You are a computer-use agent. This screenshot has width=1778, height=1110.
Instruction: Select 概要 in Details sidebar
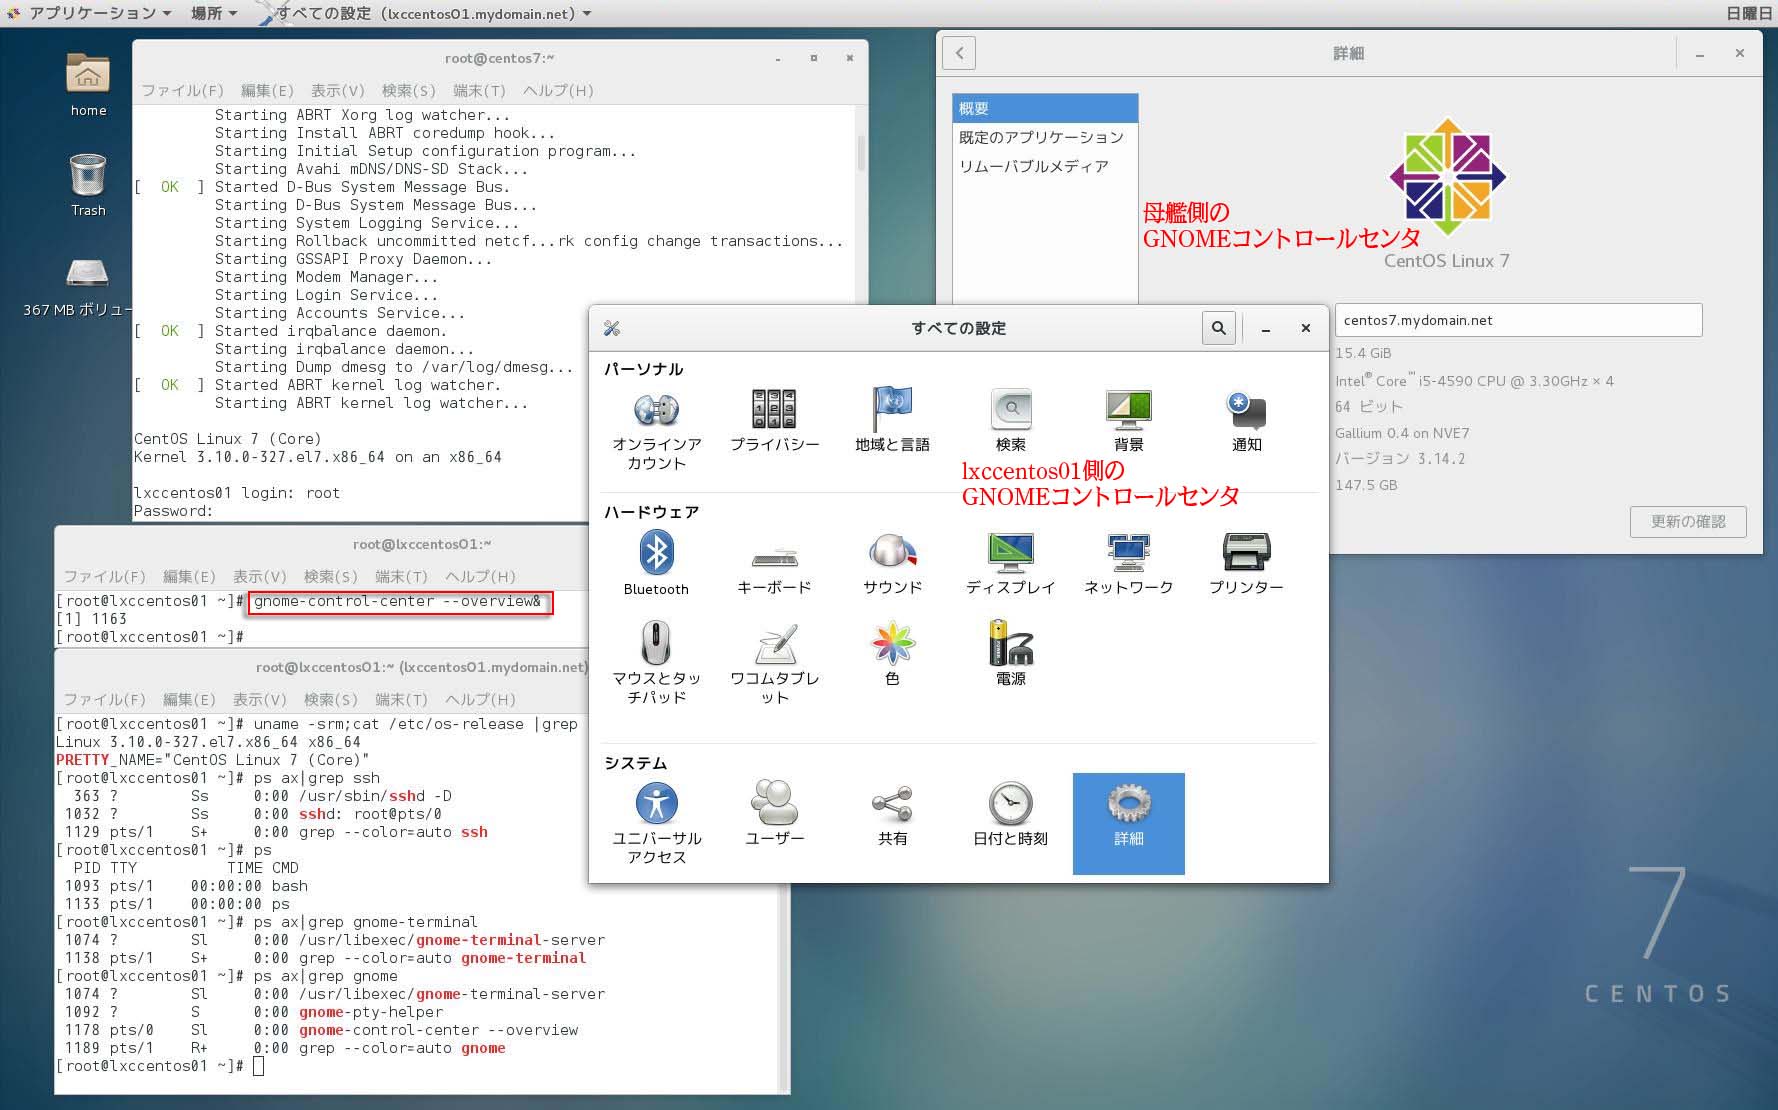1045,108
